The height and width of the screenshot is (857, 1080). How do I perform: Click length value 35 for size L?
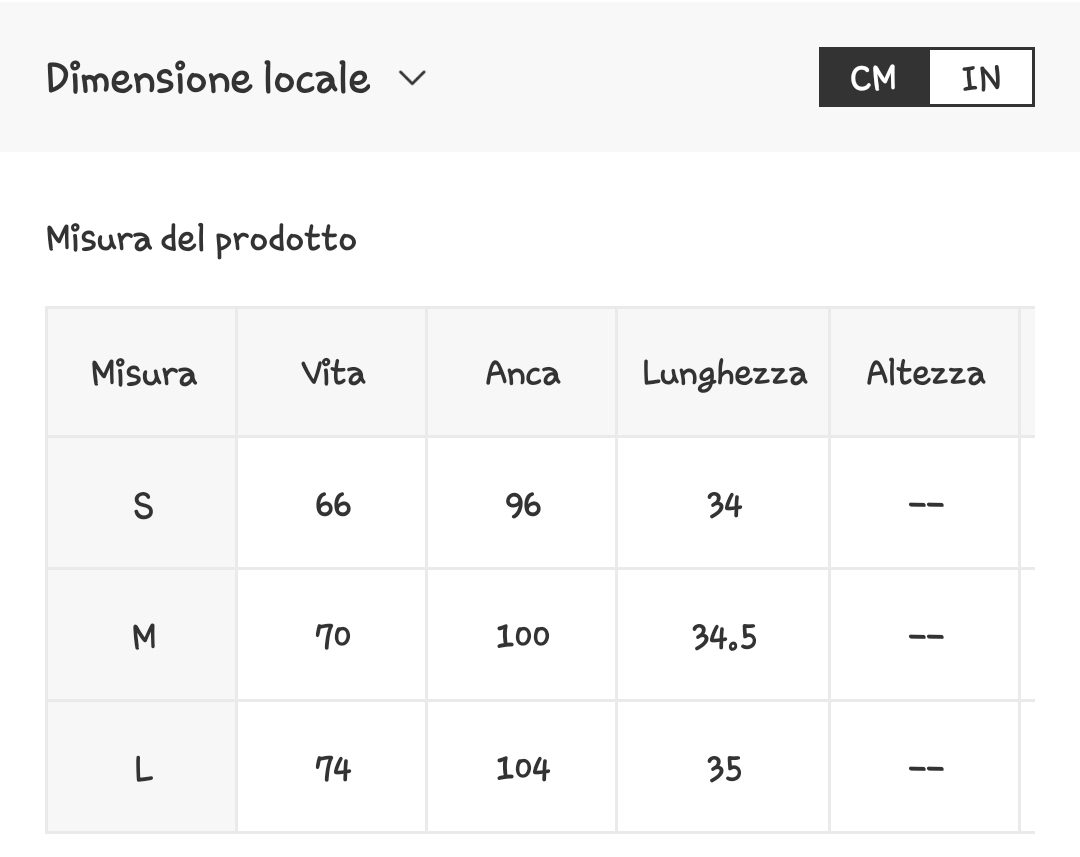tap(724, 768)
